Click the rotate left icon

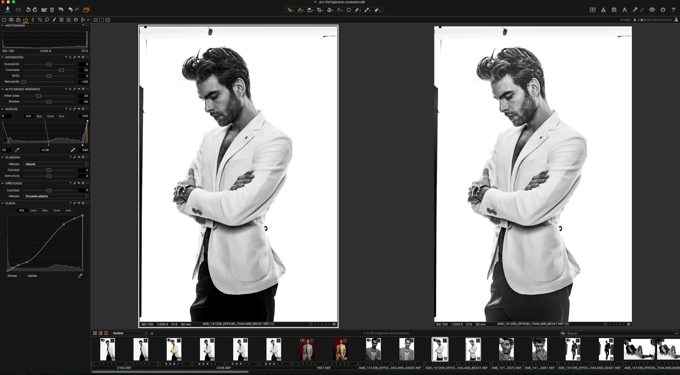click(28, 10)
